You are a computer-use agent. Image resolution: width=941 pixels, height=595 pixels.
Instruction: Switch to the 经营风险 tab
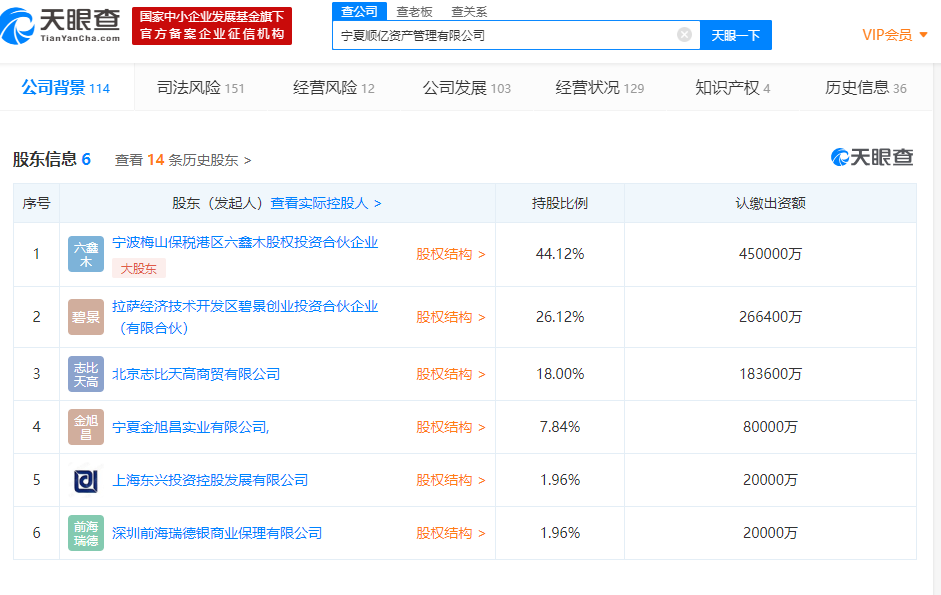(x=334, y=88)
